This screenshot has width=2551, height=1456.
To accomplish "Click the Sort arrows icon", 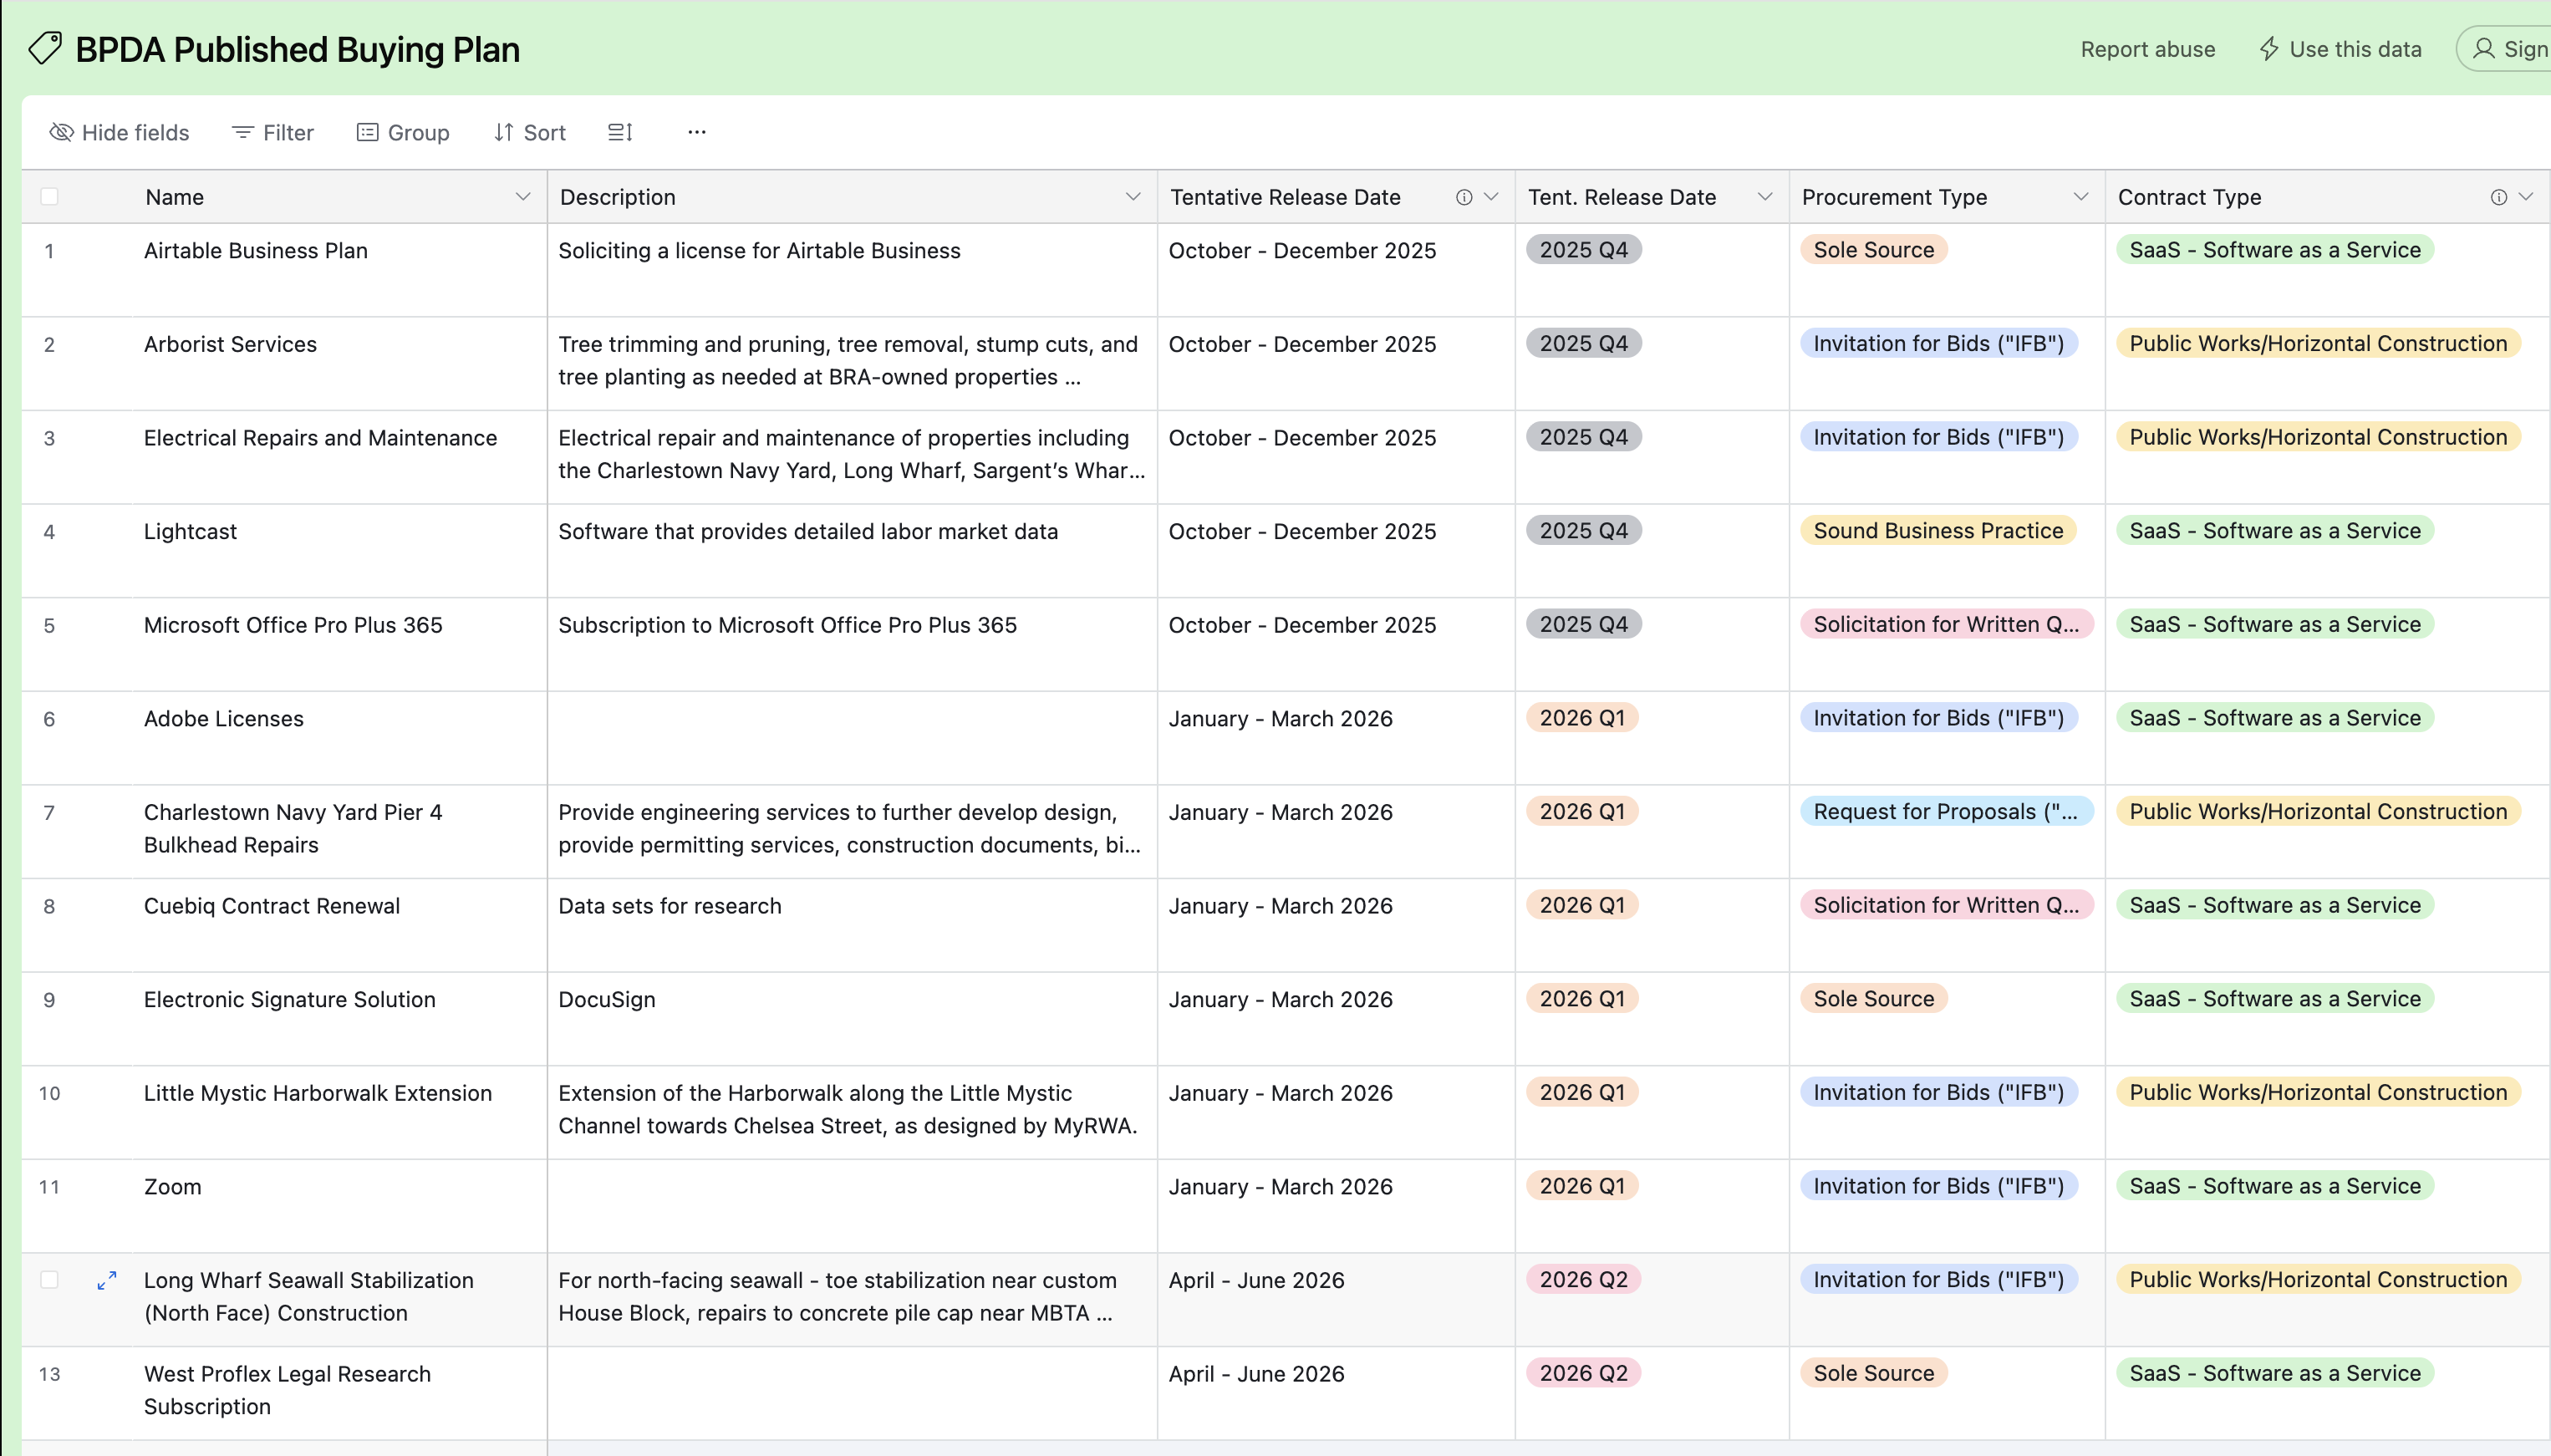I will pyautogui.click(x=504, y=132).
